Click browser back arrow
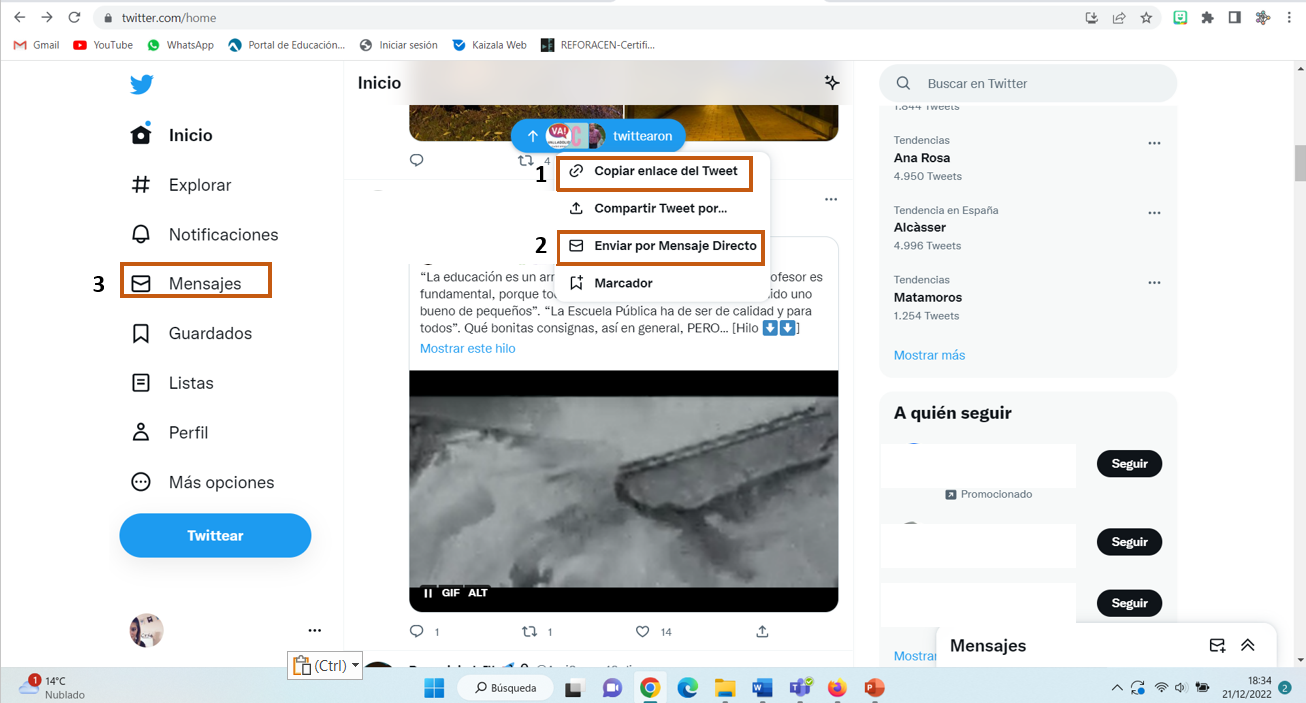Screen dimensions: 1306x703 coord(19,17)
